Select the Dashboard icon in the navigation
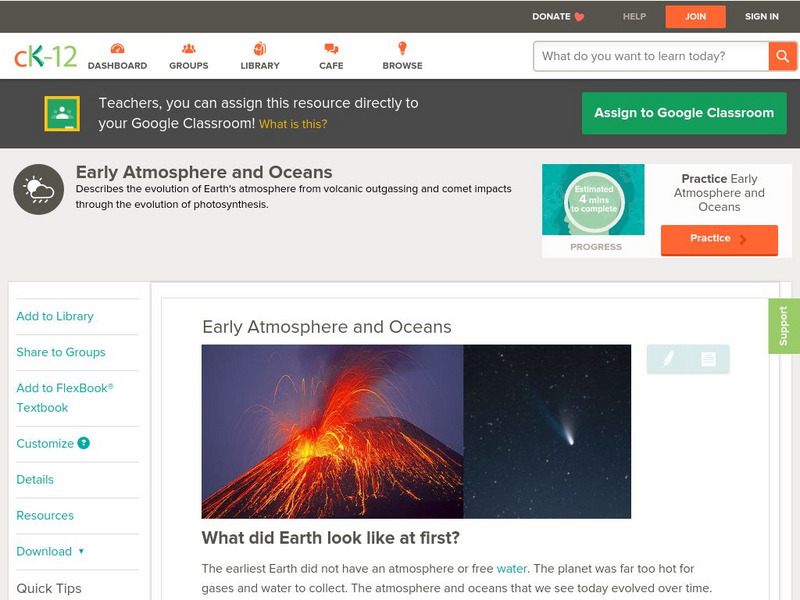This screenshot has width=800, height=600. (120, 47)
